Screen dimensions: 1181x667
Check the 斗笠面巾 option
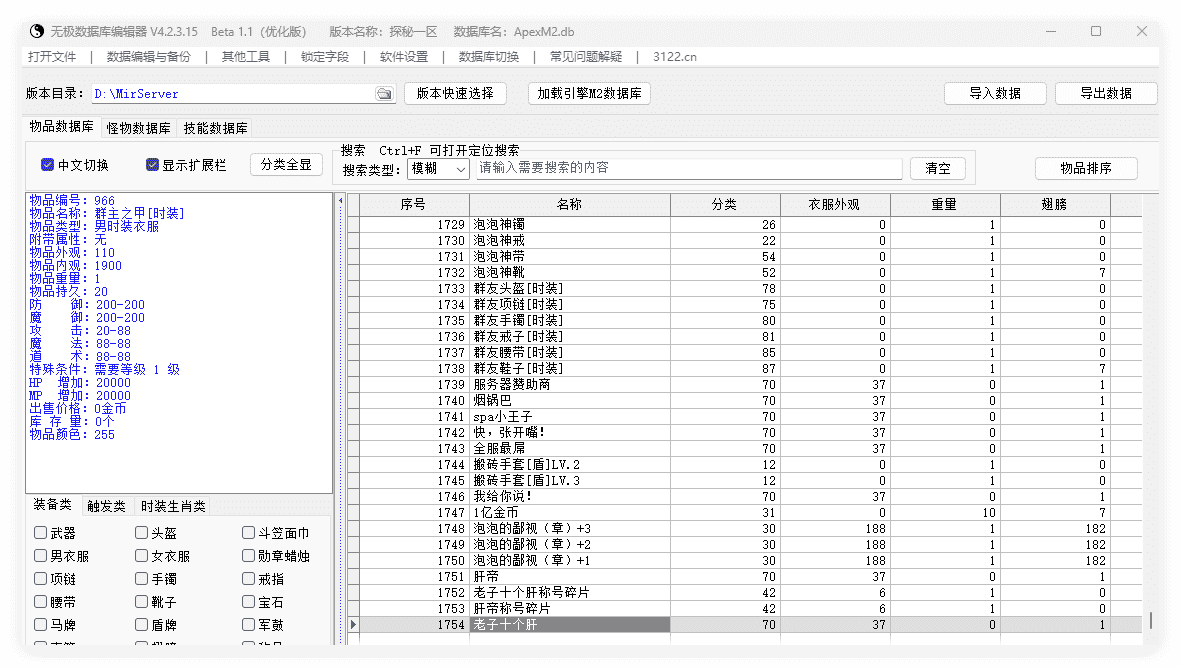(x=249, y=533)
